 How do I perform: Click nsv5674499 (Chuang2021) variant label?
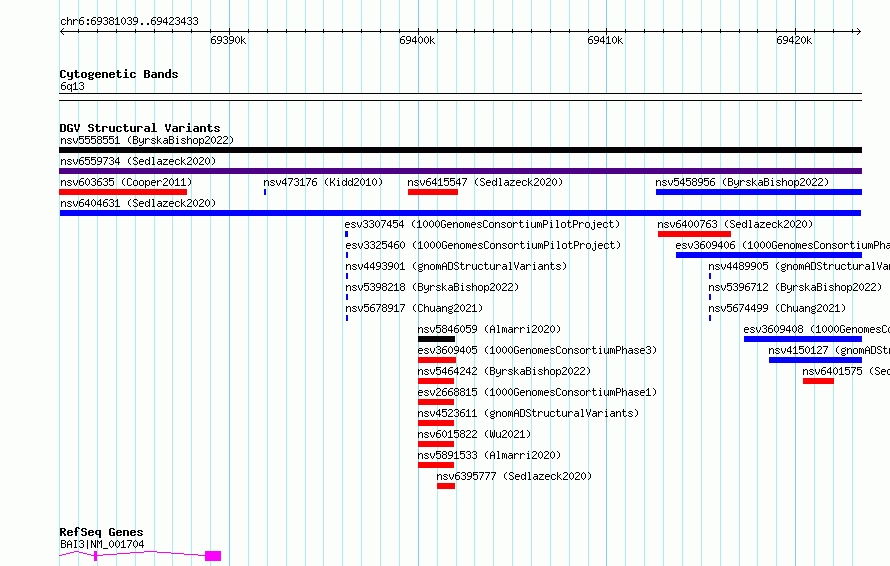coord(777,308)
